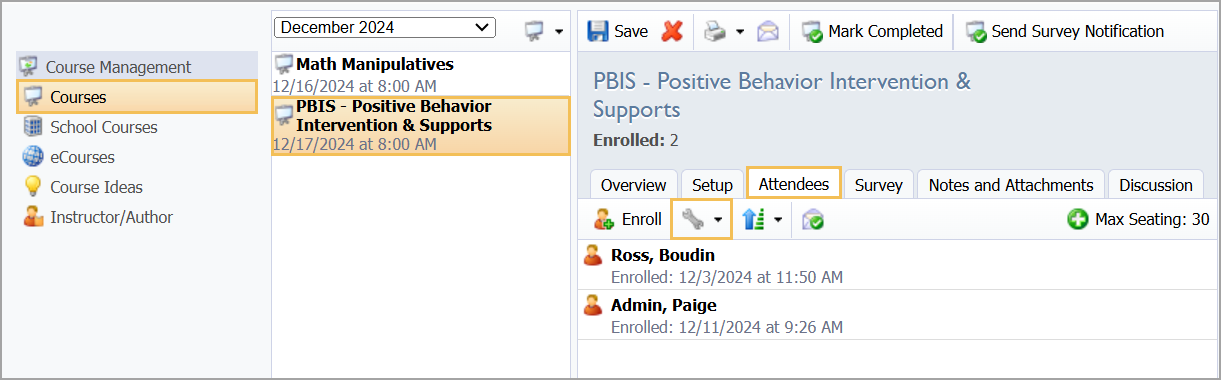The image size is (1221, 380).
Task: Open Course Ideas in sidebar
Action: tap(96, 187)
